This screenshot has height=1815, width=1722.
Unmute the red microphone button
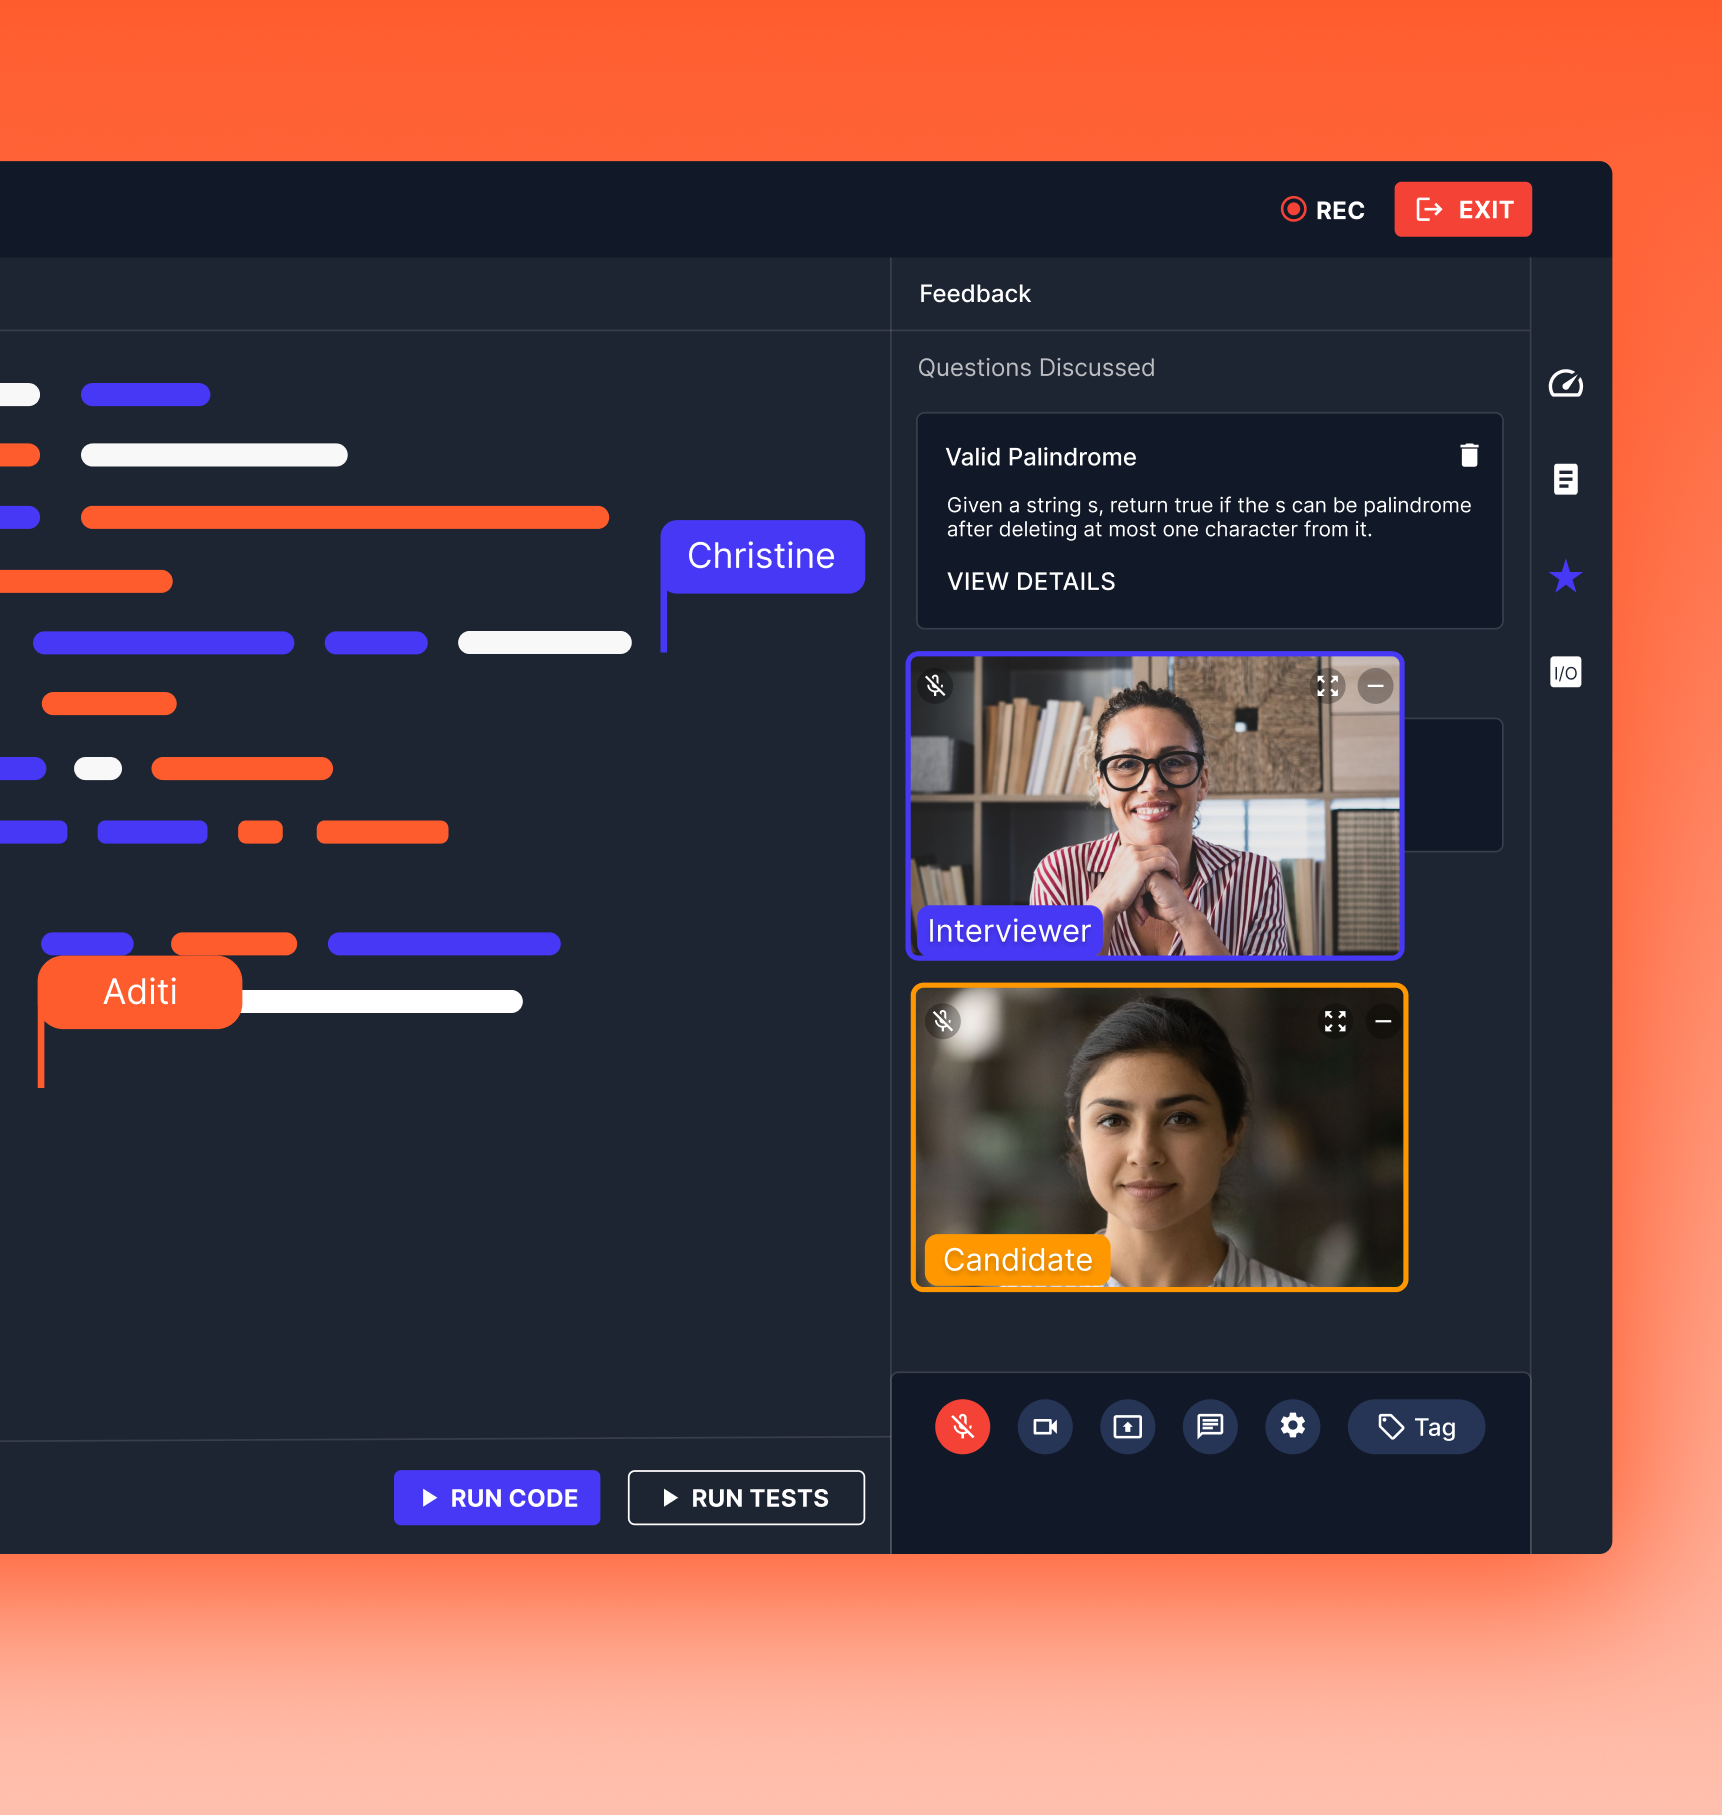pos(962,1426)
